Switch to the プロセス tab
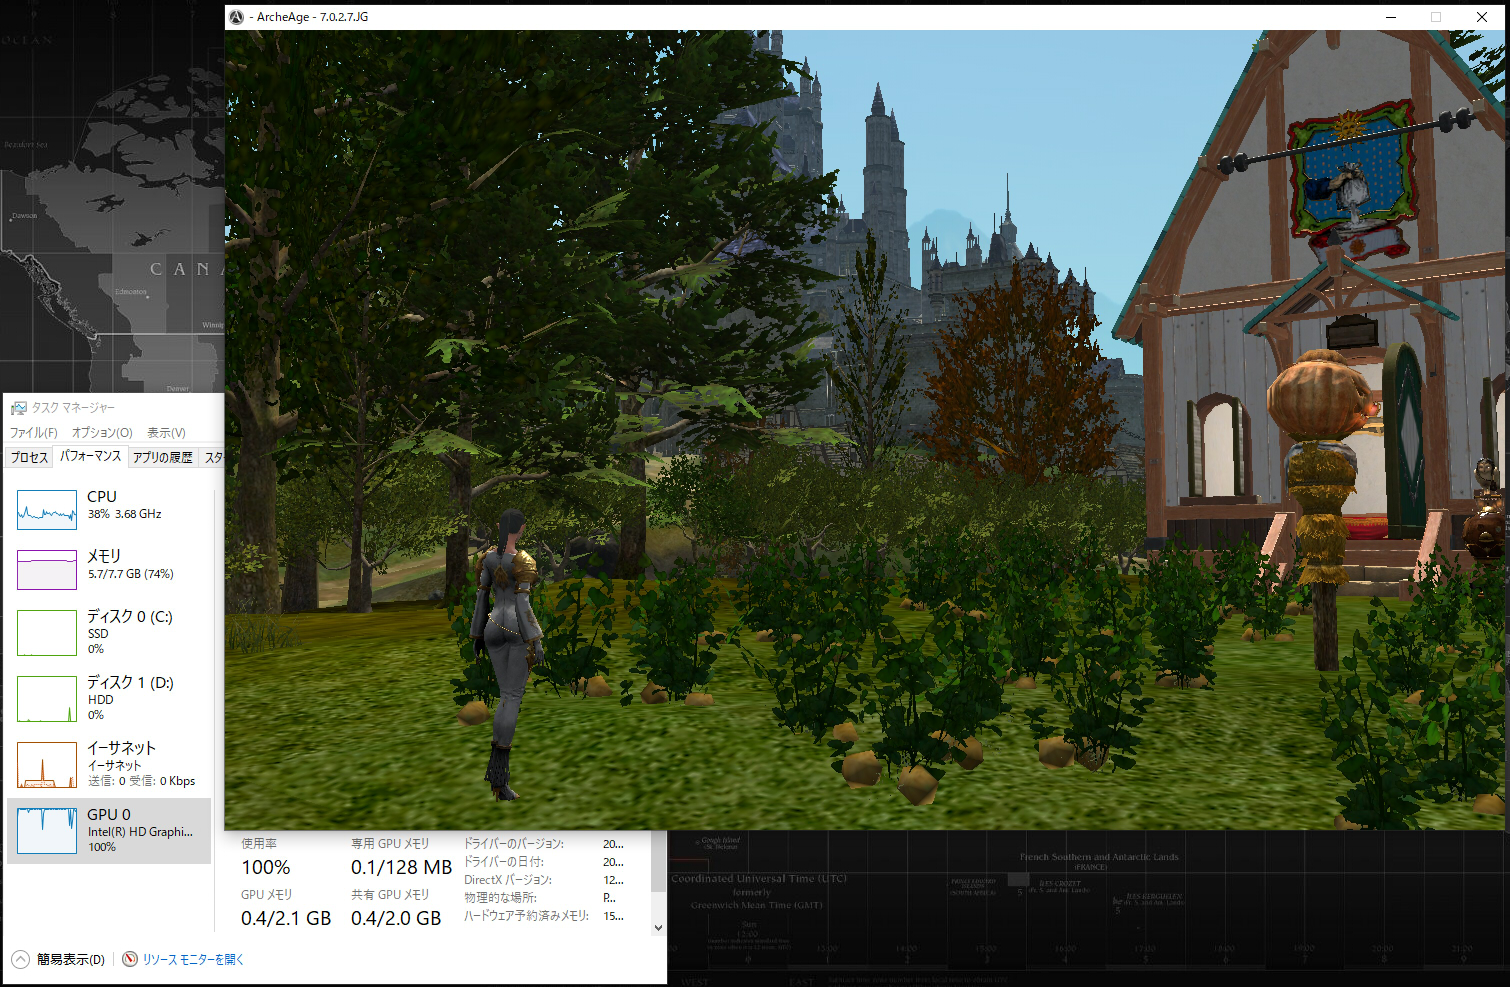This screenshot has height=987, width=1510. click(x=29, y=457)
